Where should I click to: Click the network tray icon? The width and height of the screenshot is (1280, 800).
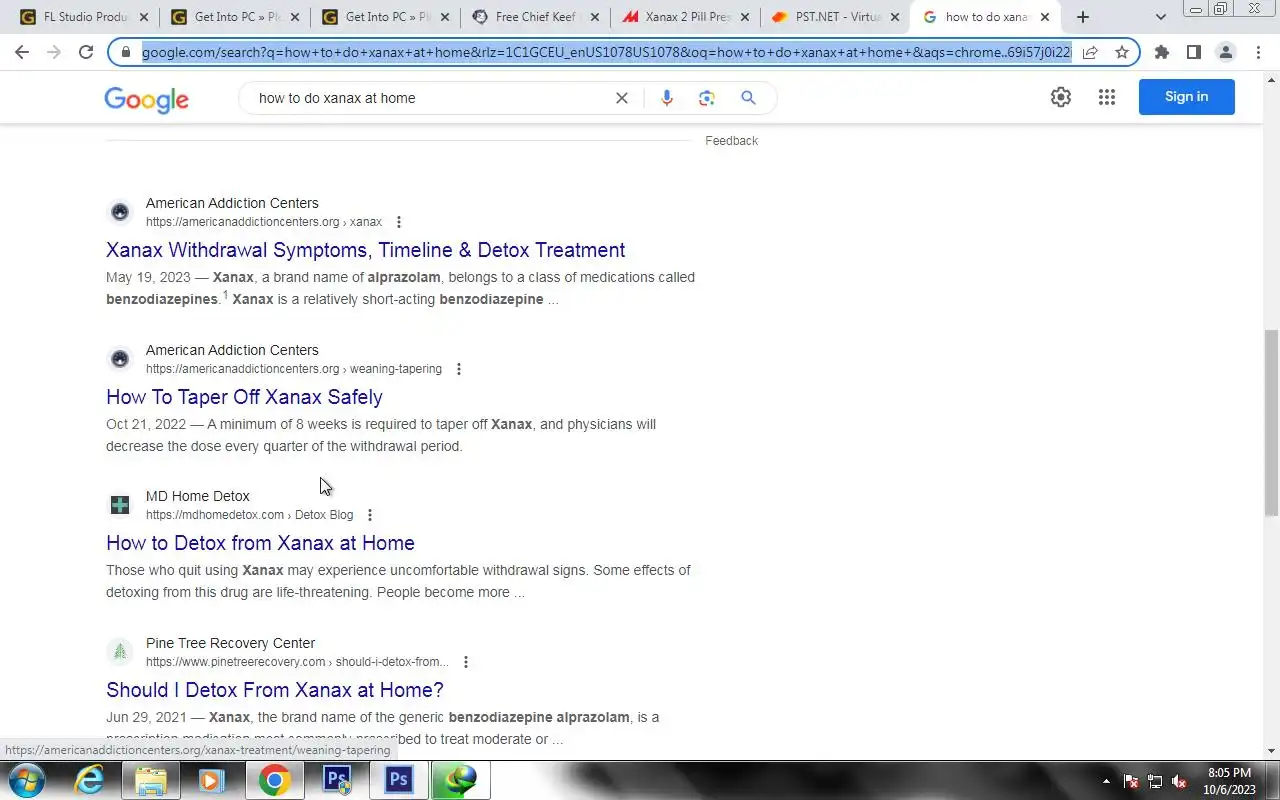[1155, 781]
